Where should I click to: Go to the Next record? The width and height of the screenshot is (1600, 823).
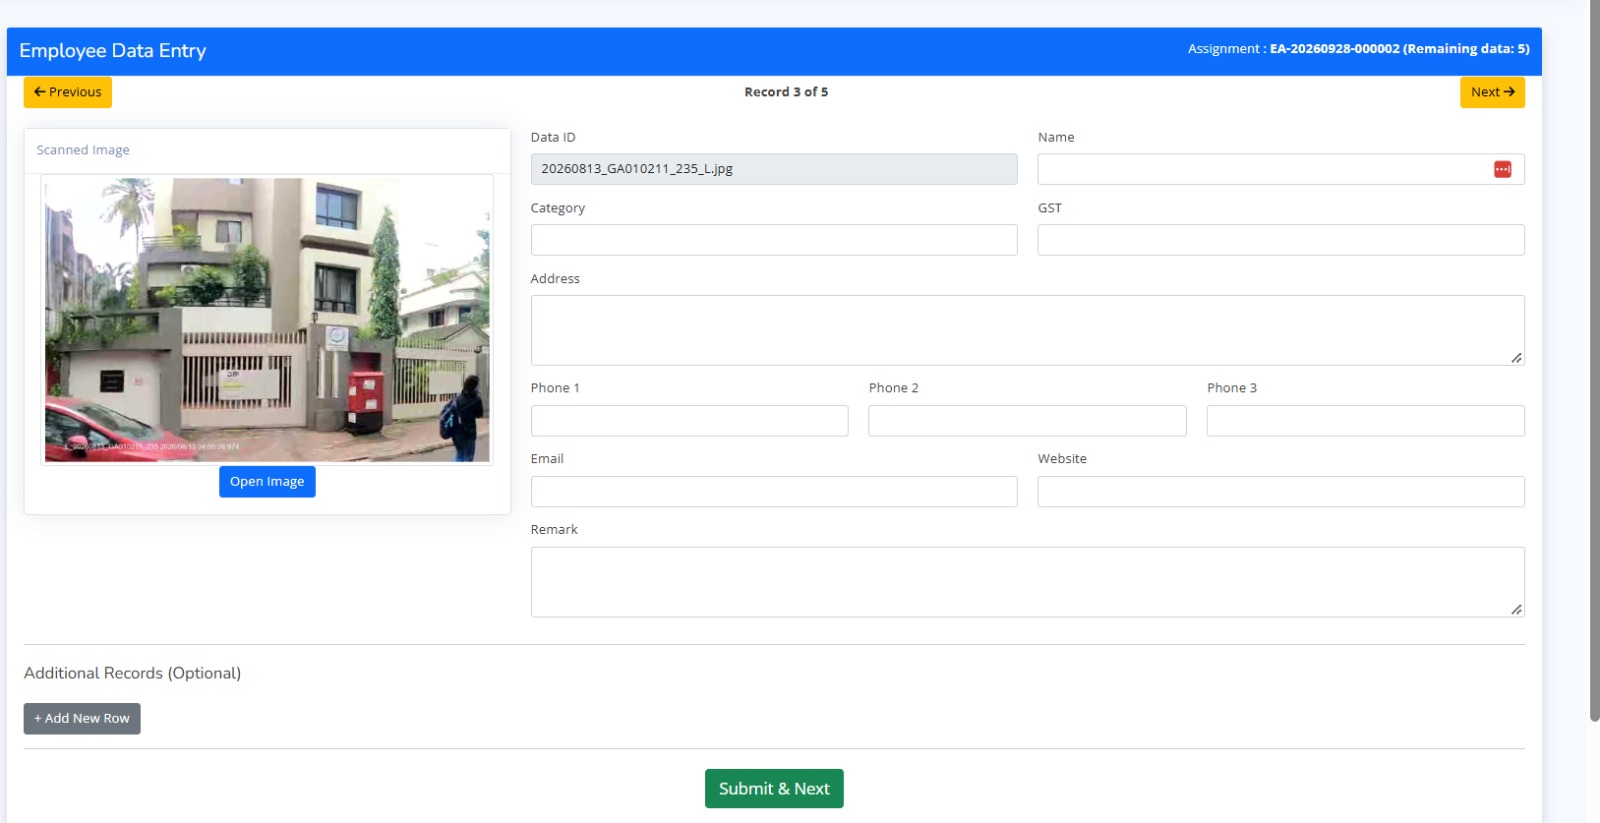pyautogui.click(x=1492, y=92)
